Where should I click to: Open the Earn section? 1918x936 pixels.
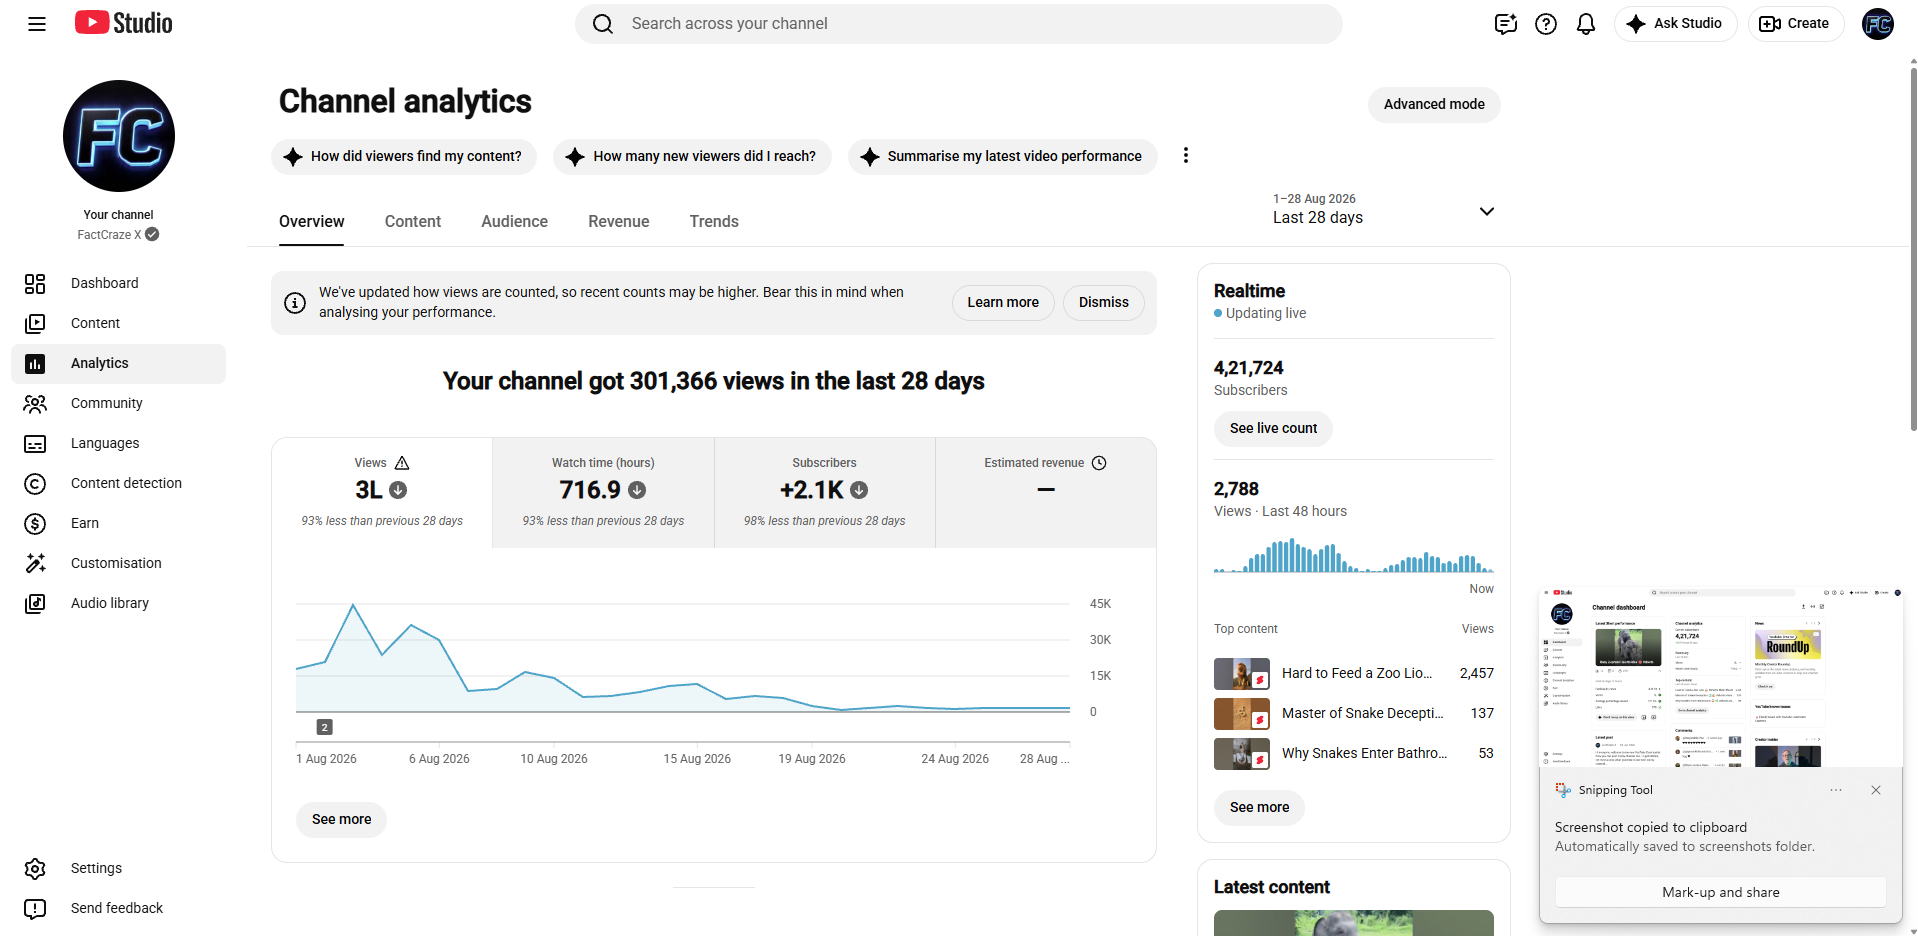(119, 524)
